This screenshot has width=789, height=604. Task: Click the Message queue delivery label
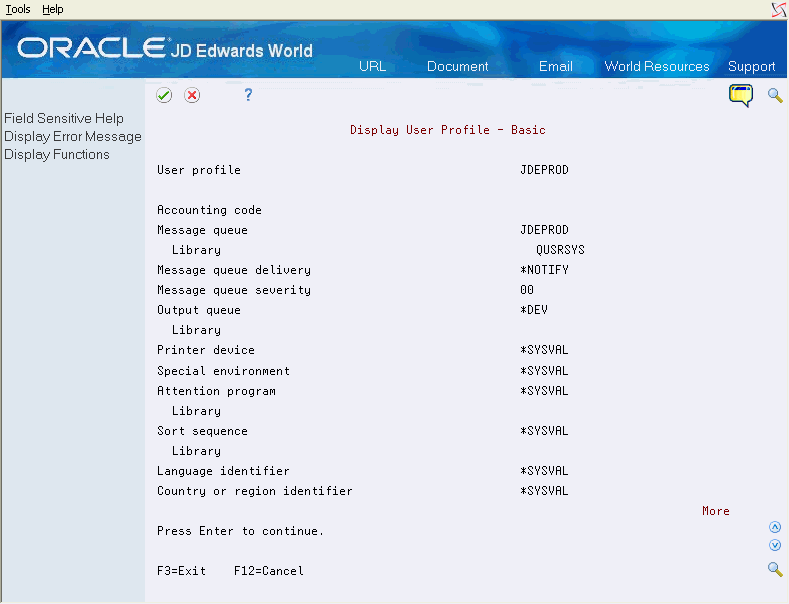coord(234,270)
